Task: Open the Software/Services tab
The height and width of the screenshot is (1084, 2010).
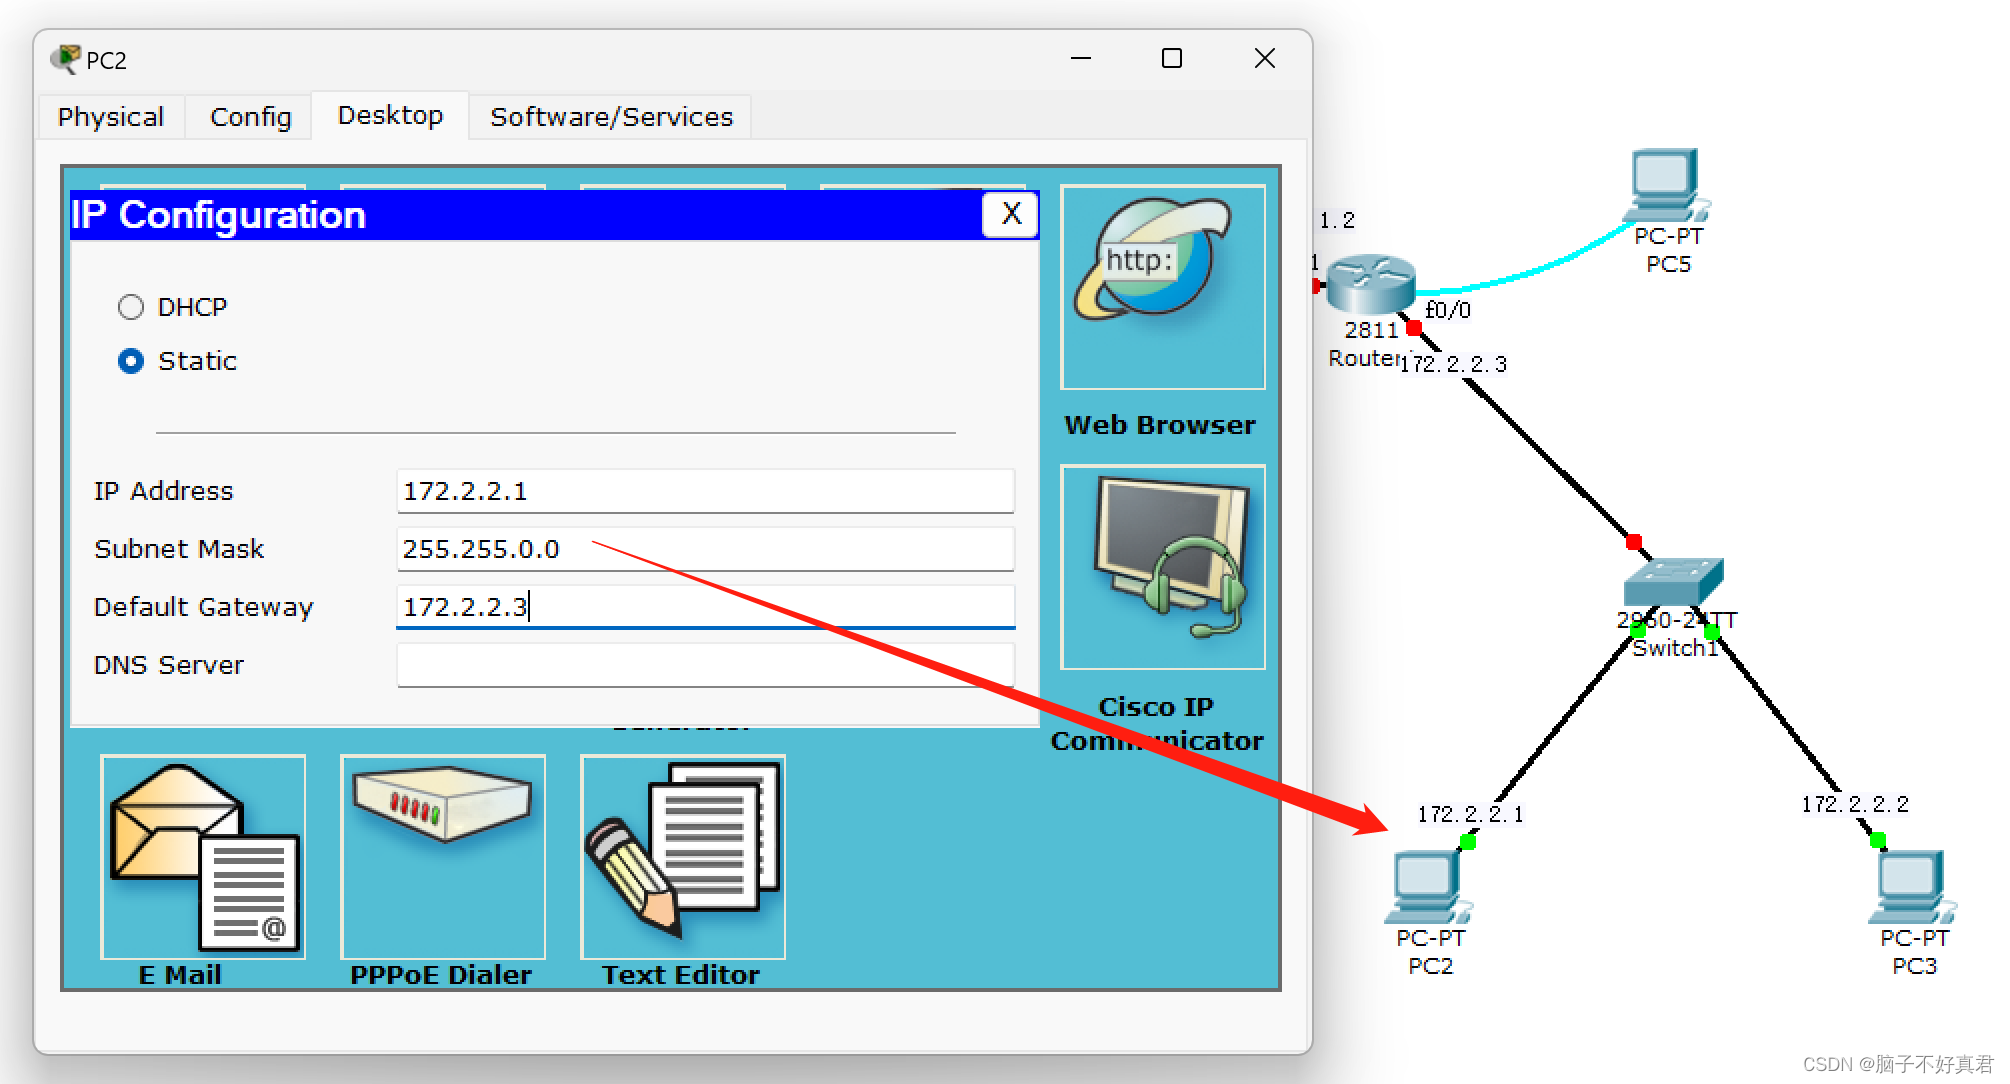Action: [x=611, y=117]
